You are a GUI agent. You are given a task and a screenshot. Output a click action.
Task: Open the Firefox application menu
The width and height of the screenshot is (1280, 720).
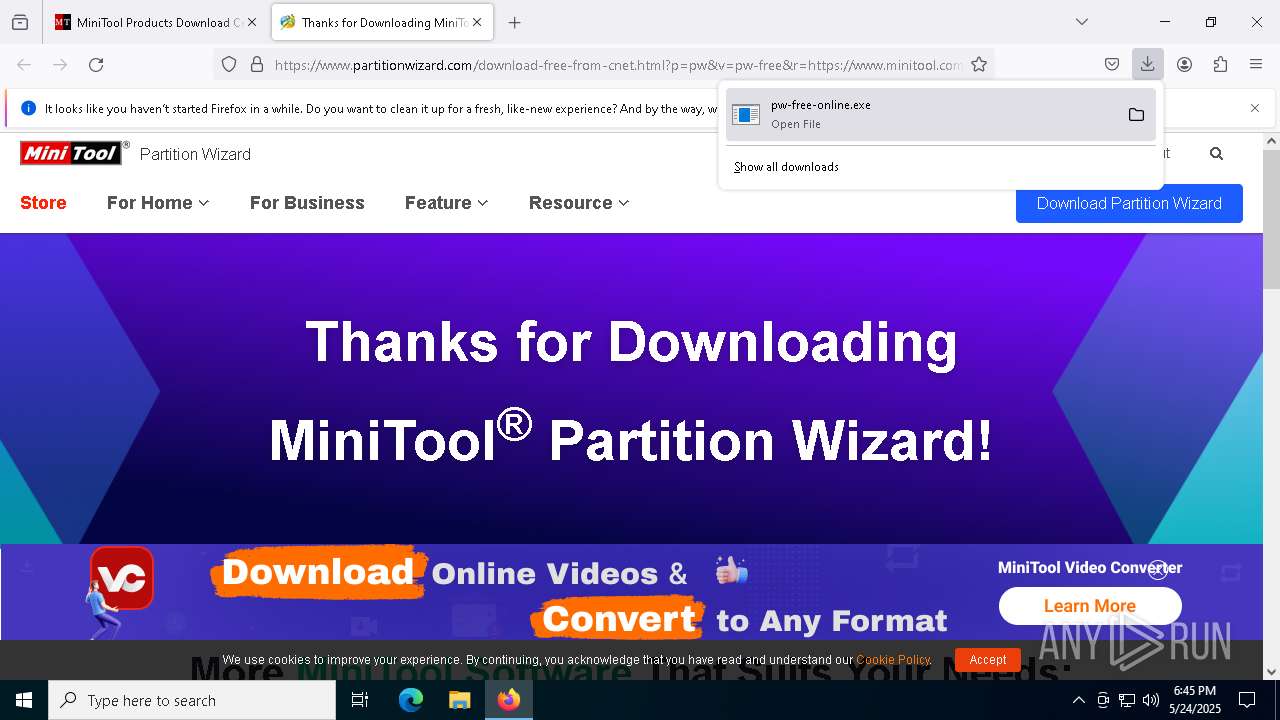pyautogui.click(x=1256, y=65)
